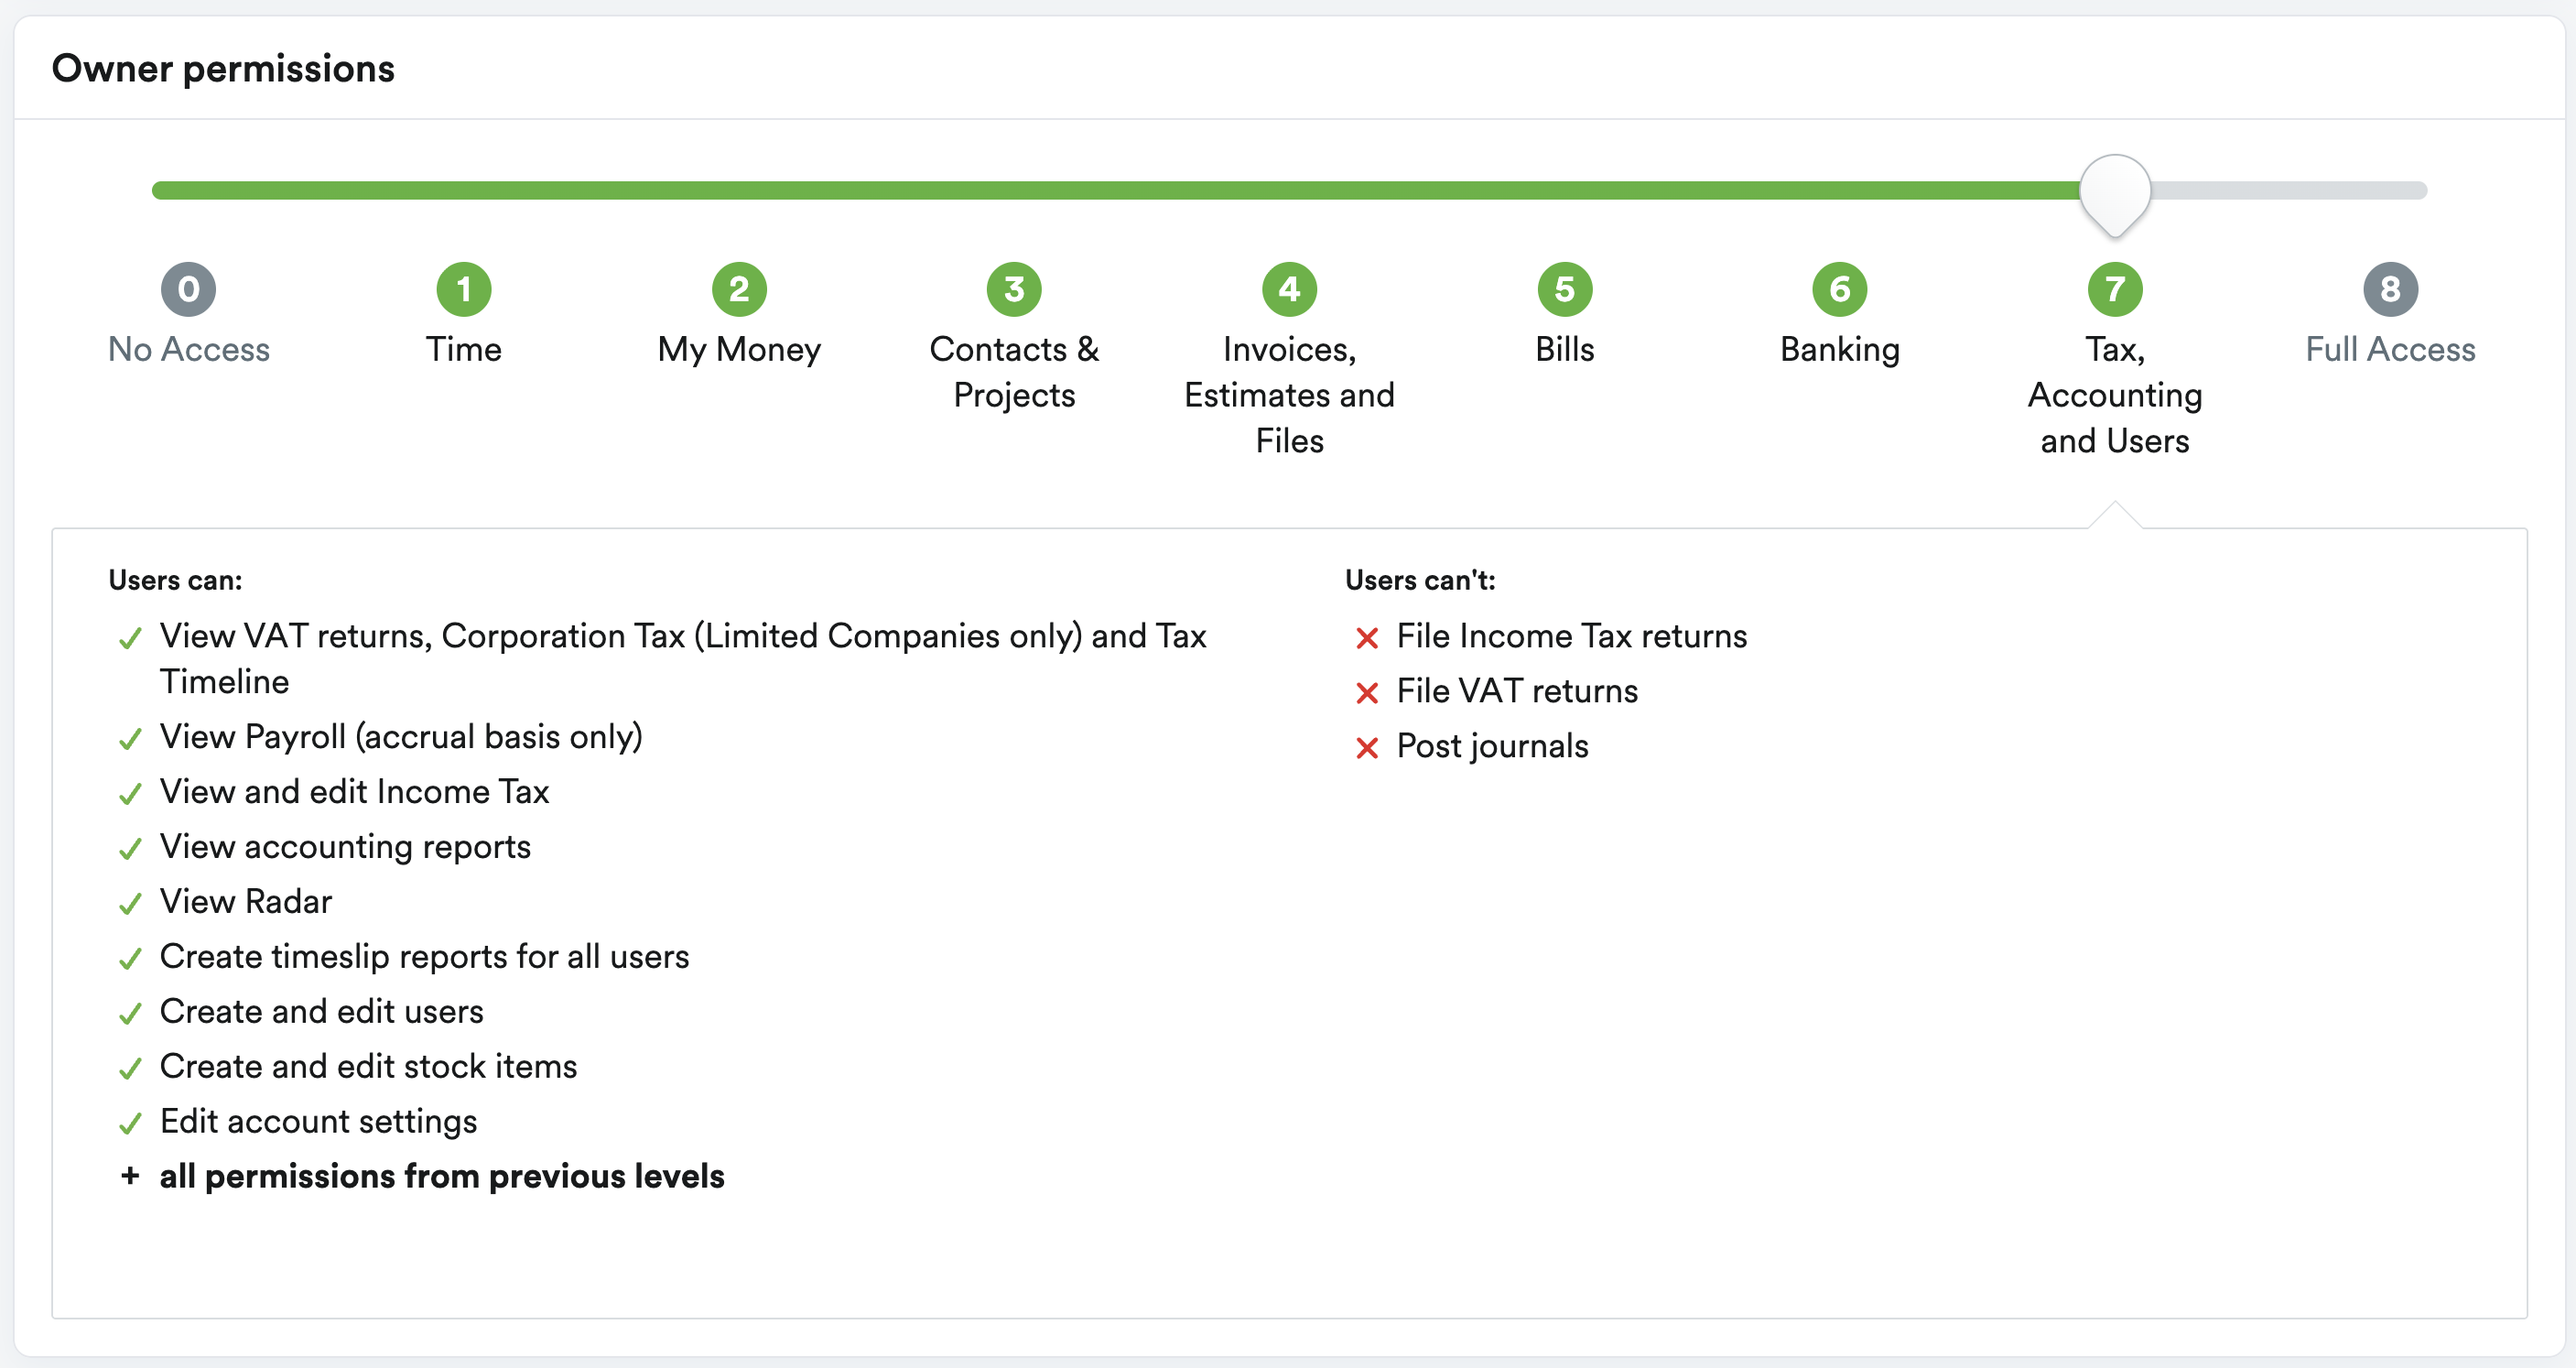The width and height of the screenshot is (2576, 1368).
Task: Click the green filled slider track
Action: 1115,190
